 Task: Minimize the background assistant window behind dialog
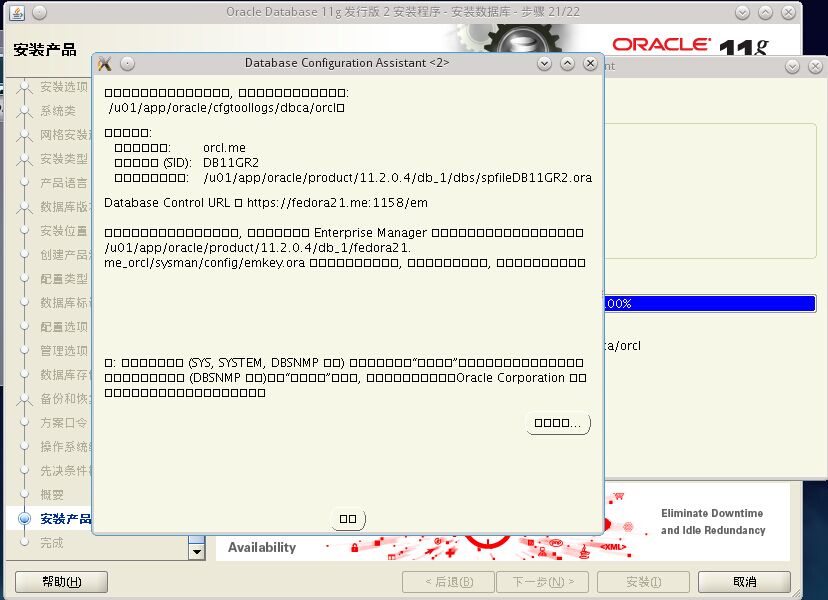[x=793, y=67]
